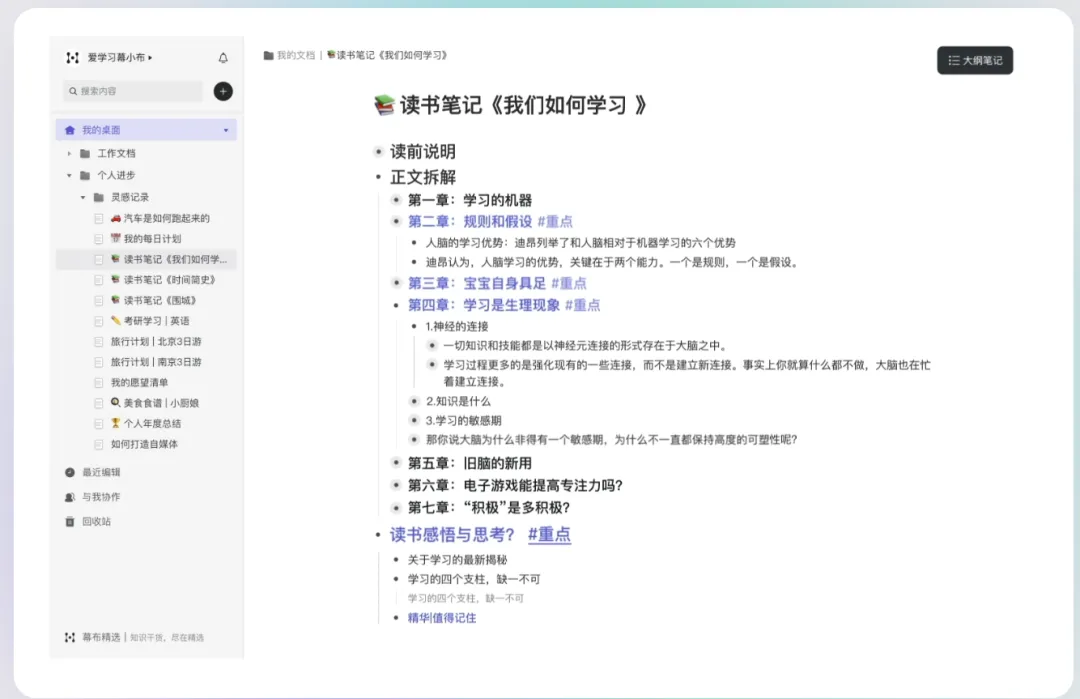Click the 大纲笔记 button

click(975, 61)
